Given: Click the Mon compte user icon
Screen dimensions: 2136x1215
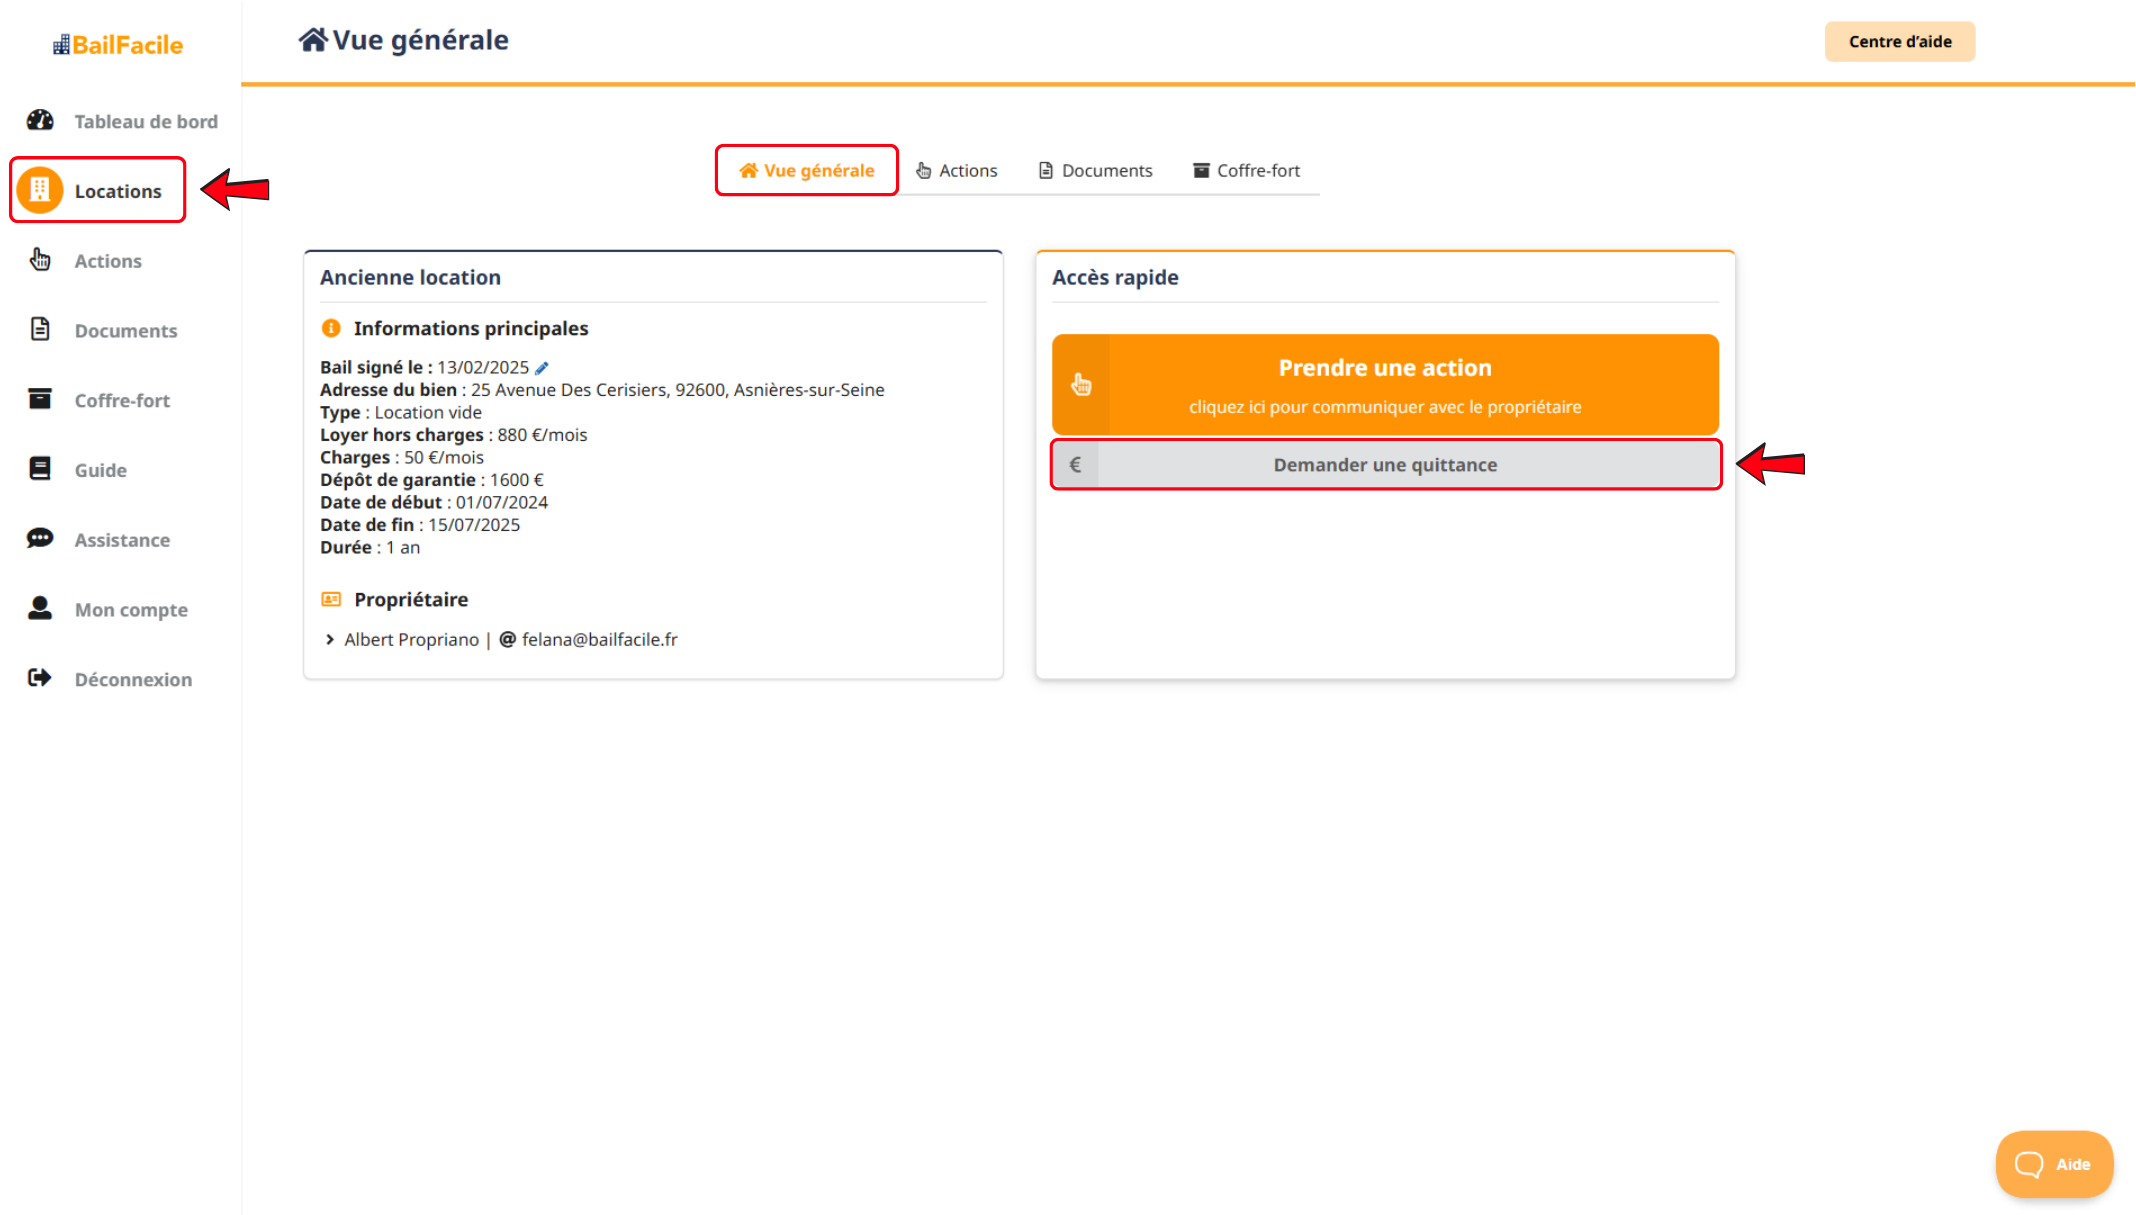Looking at the screenshot, I should pyautogui.click(x=40, y=608).
